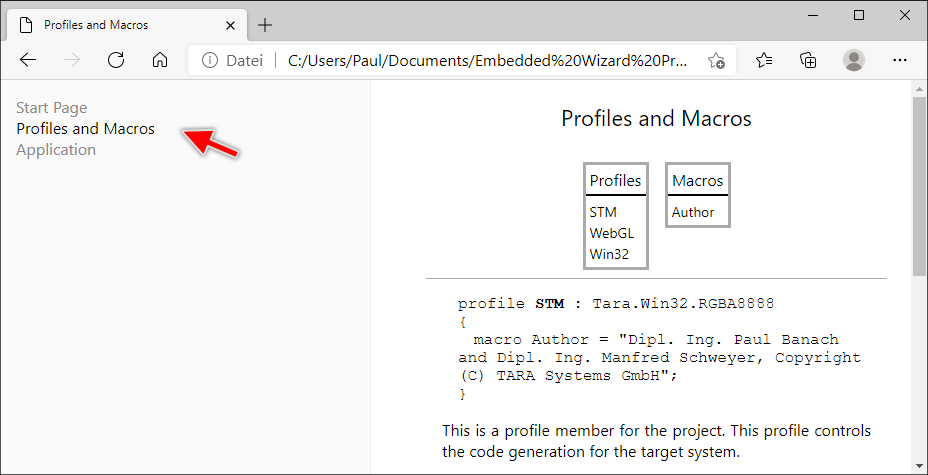928x475 pixels.
Task: Open the Collections icon
Action: pos(809,60)
